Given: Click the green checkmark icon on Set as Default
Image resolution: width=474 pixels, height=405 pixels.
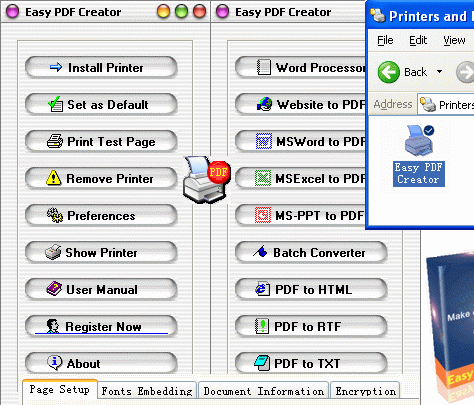Looking at the screenshot, I should click(x=55, y=104).
